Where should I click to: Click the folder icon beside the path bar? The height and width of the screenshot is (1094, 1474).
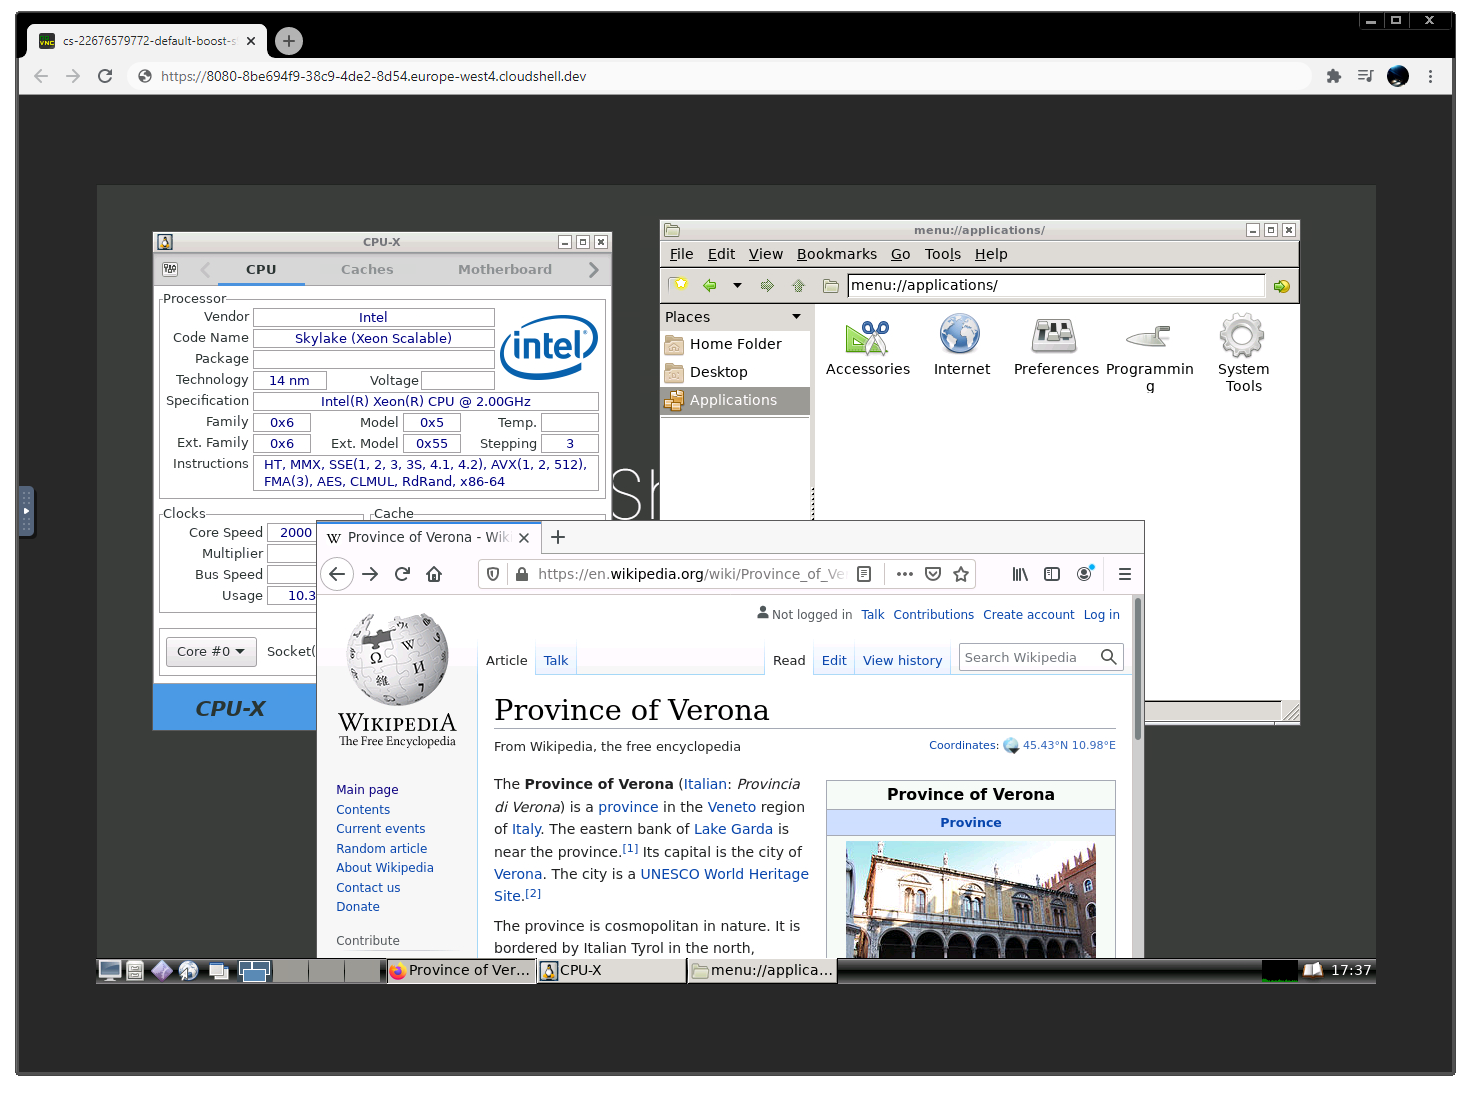831,286
